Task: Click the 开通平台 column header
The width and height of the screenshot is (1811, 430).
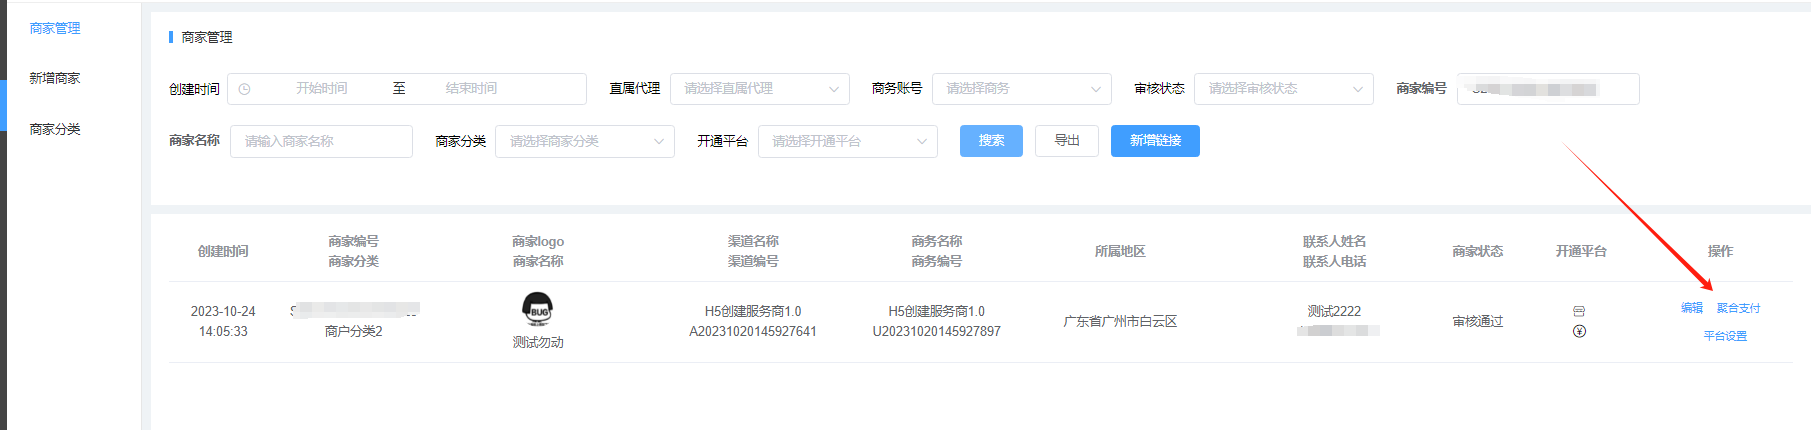Action: [x=1581, y=251]
